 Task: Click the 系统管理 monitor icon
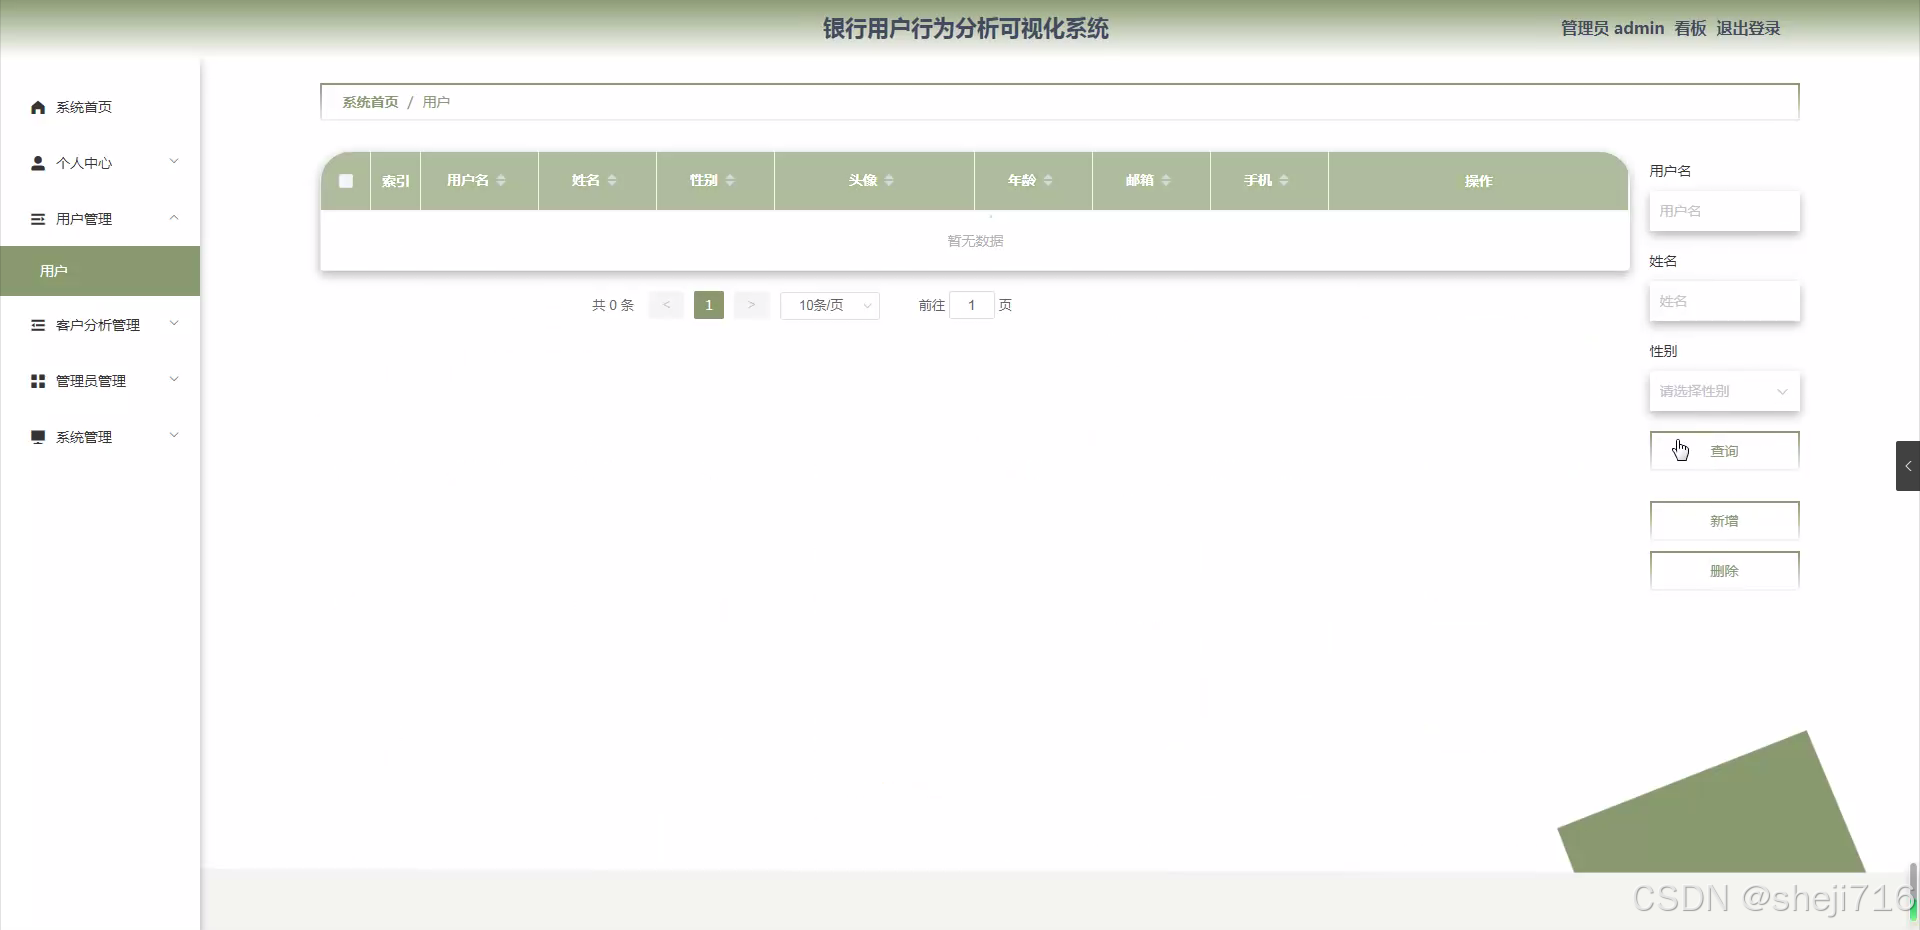tap(38, 436)
